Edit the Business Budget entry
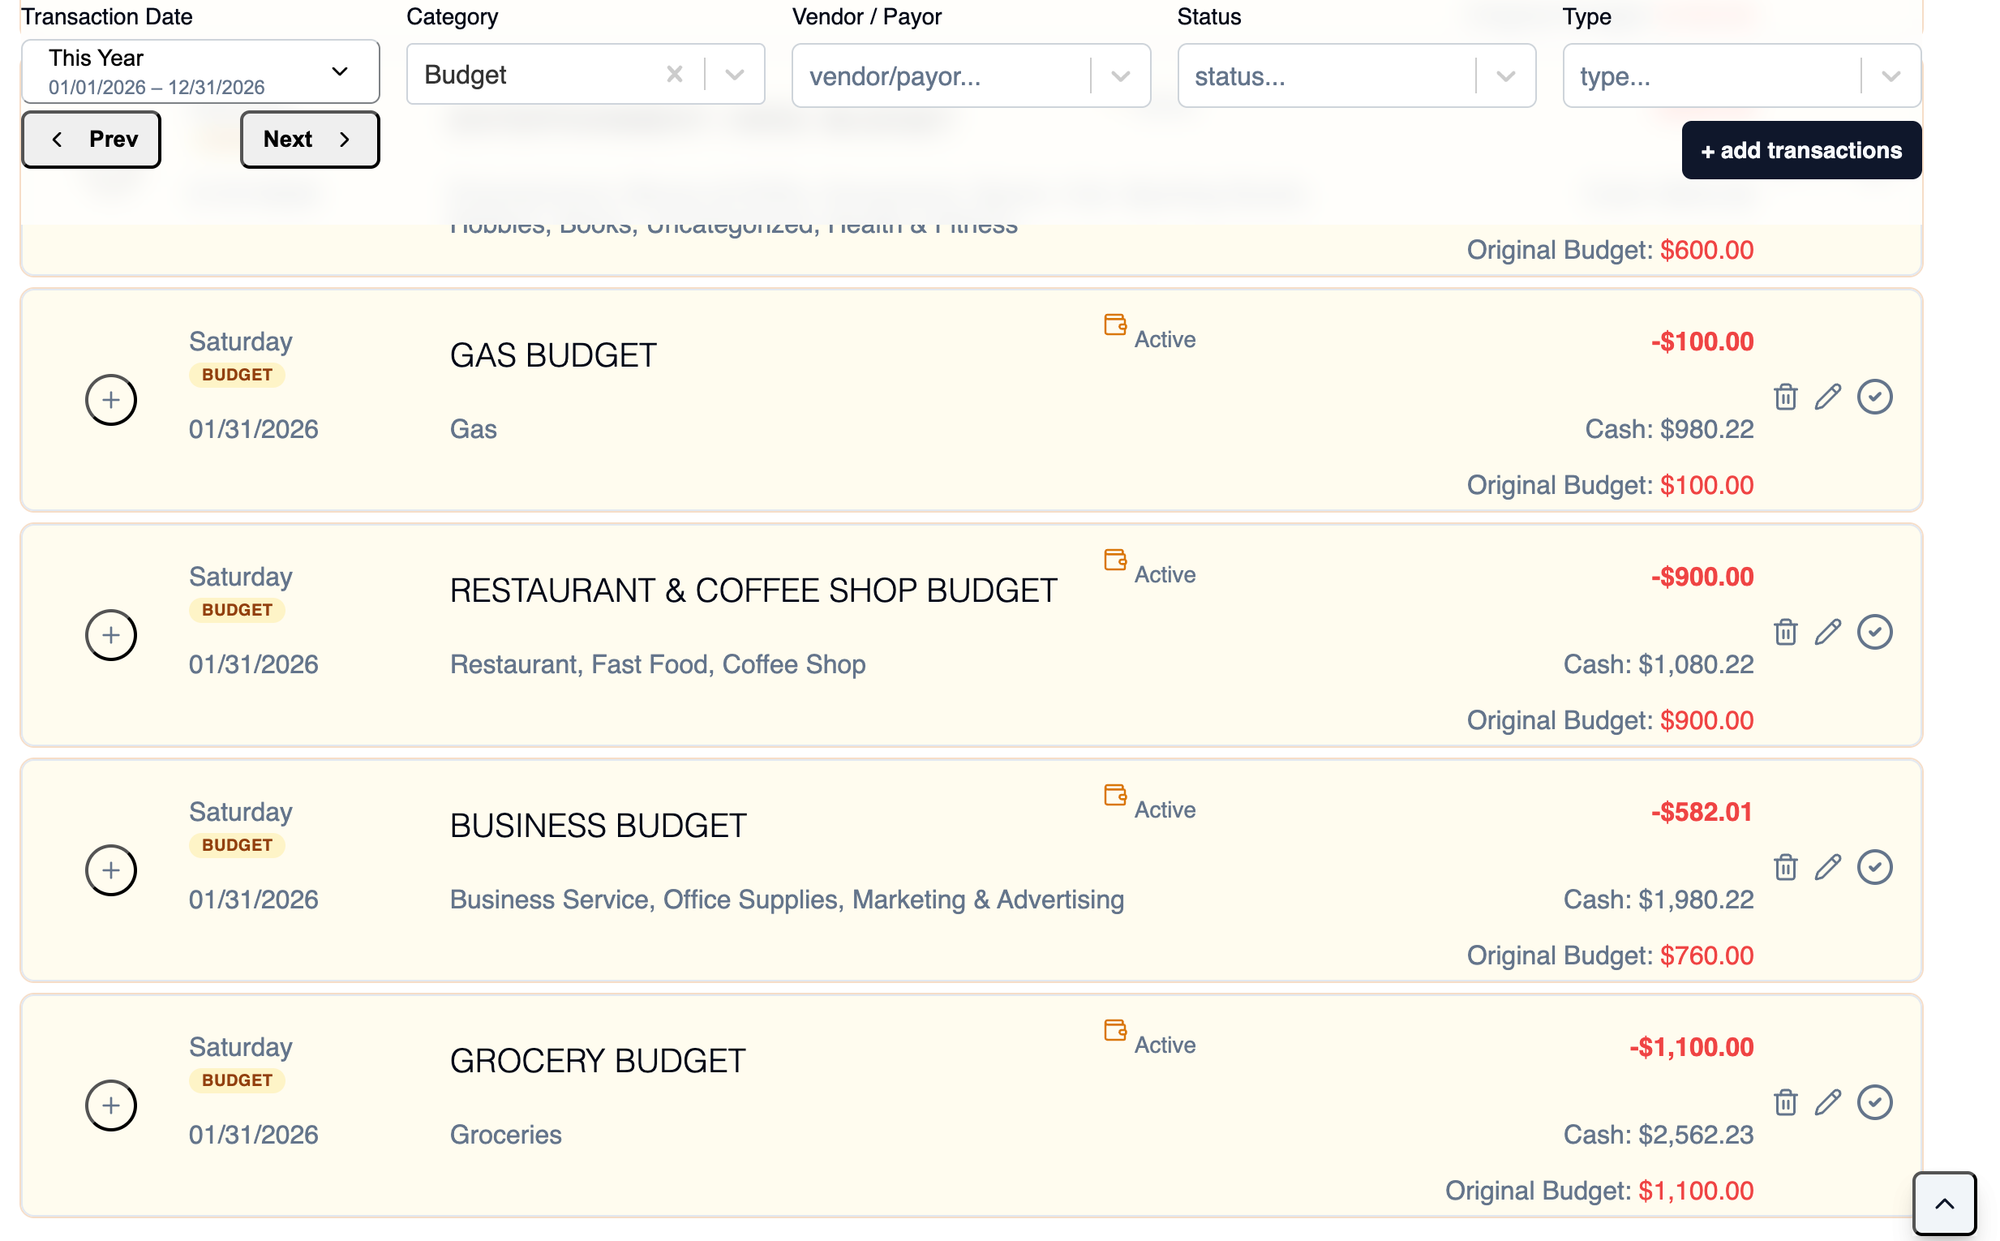This screenshot has height=1241, width=2000. click(x=1828, y=867)
